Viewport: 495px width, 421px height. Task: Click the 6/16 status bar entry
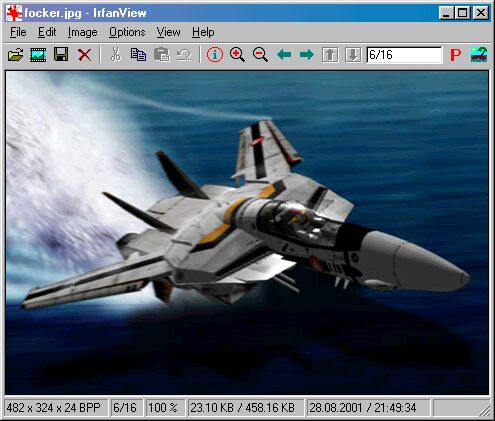(x=126, y=408)
